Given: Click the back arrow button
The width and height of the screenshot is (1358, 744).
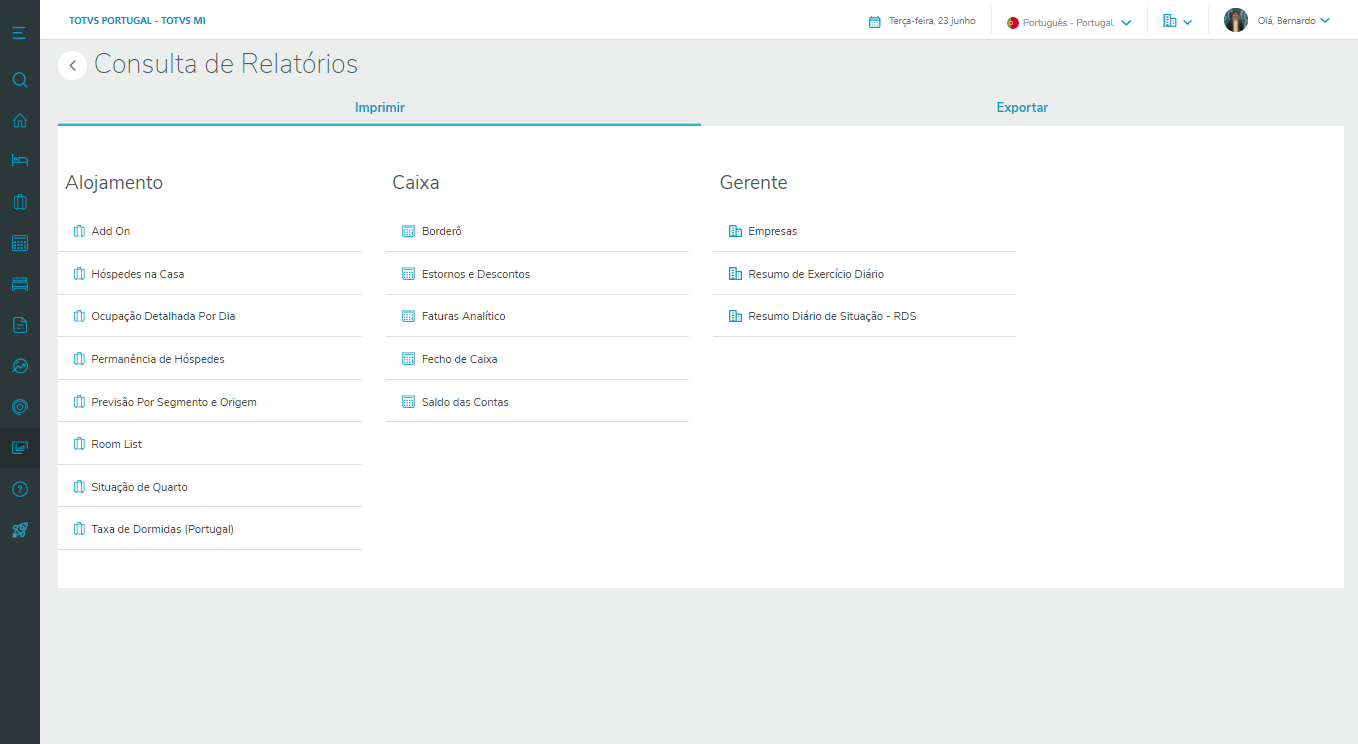Looking at the screenshot, I should coord(72,66).
